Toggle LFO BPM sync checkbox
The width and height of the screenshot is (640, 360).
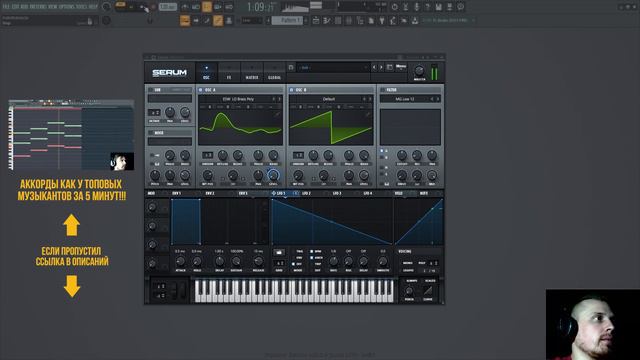(x=311, y=251)
